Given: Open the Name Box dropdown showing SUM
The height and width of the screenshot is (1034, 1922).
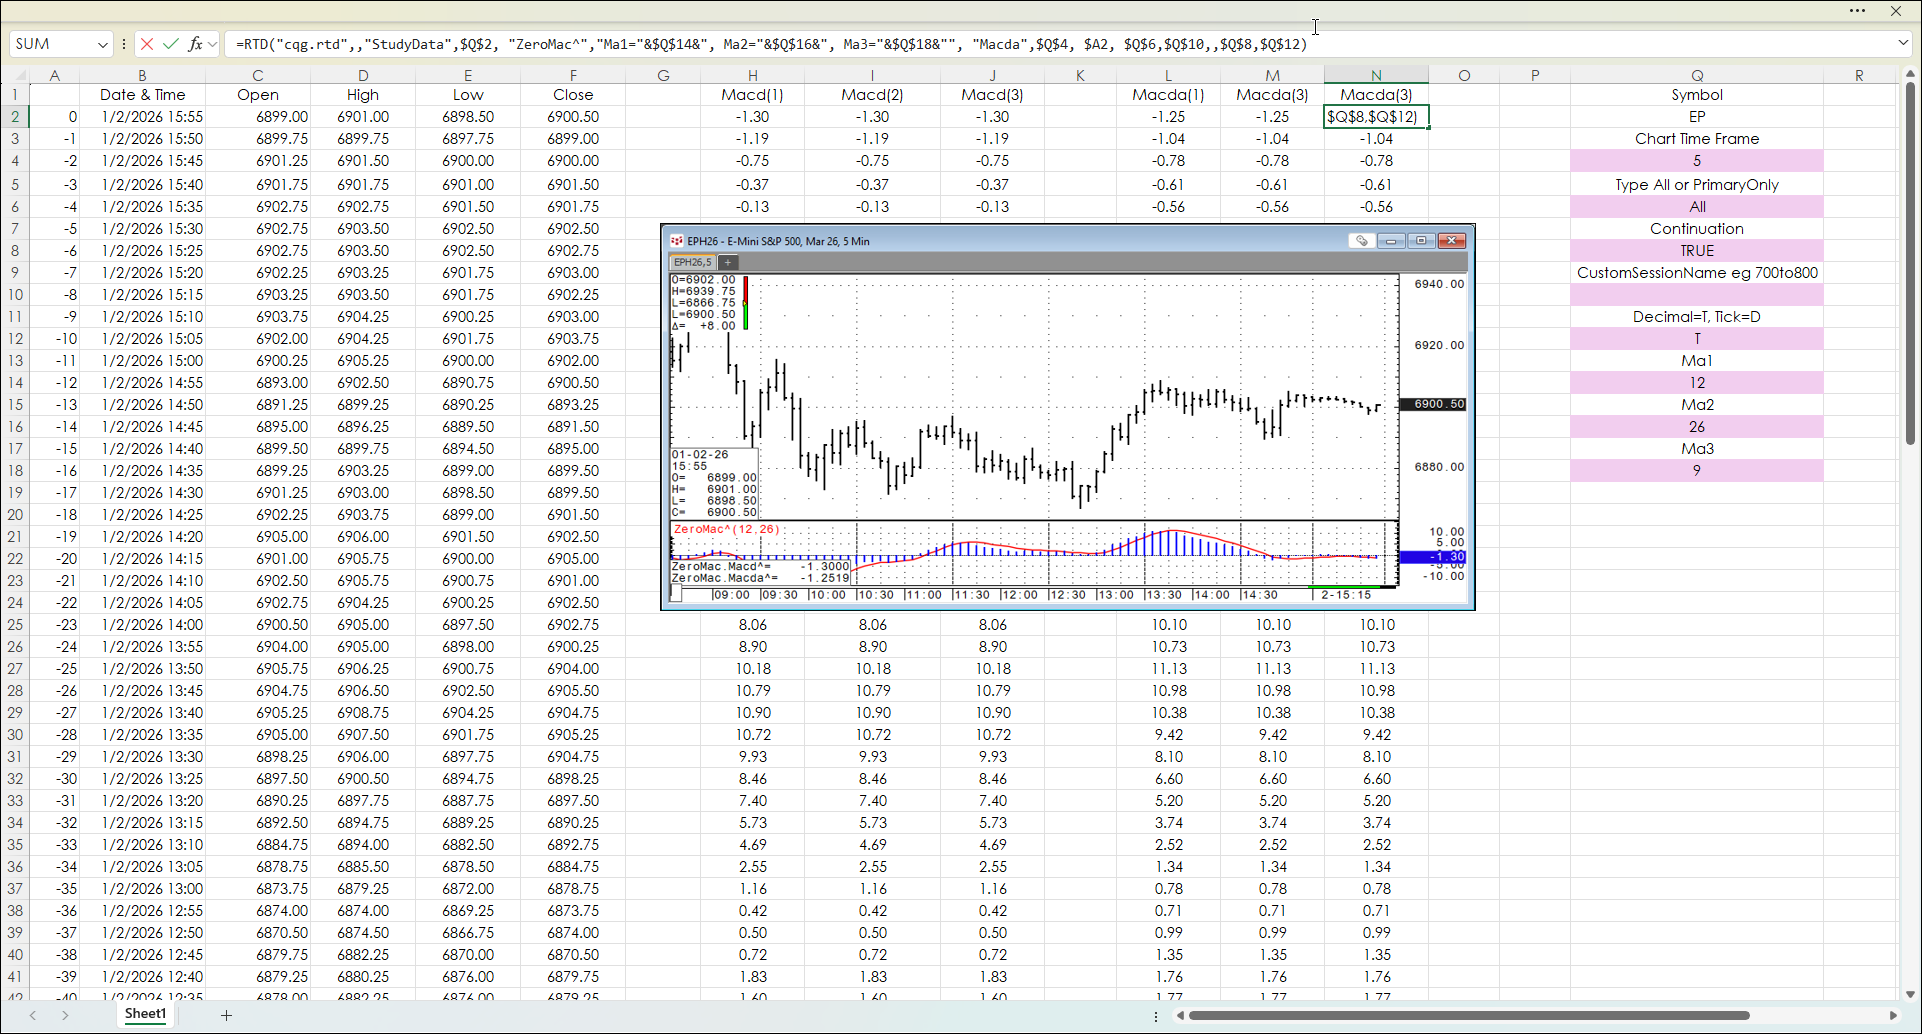Looking at the screenshot, I should [x=102, y=44].
